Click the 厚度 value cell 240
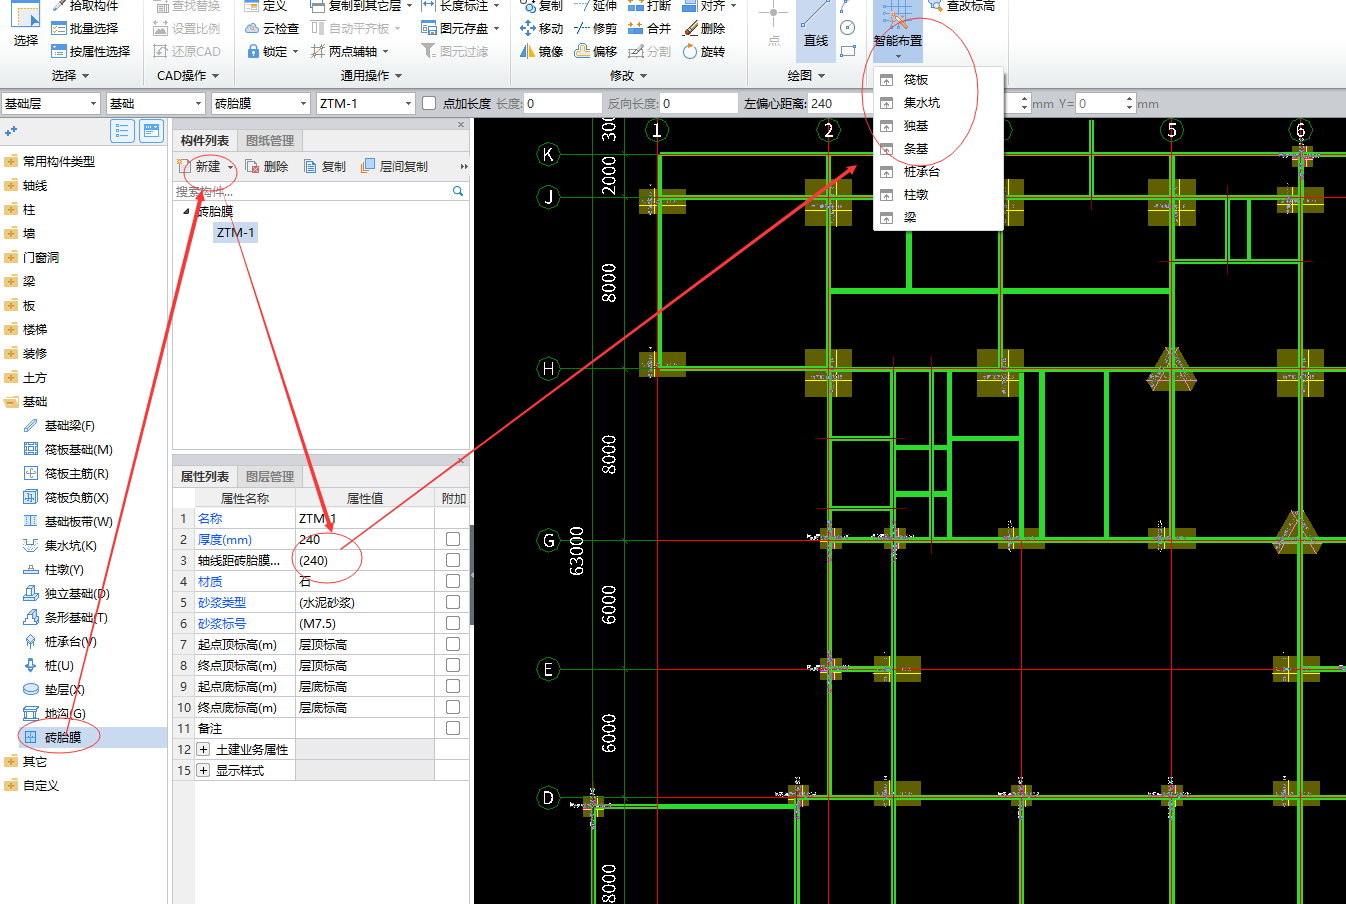Screen dimensions: 1346x904 click(x=365, y=539)
